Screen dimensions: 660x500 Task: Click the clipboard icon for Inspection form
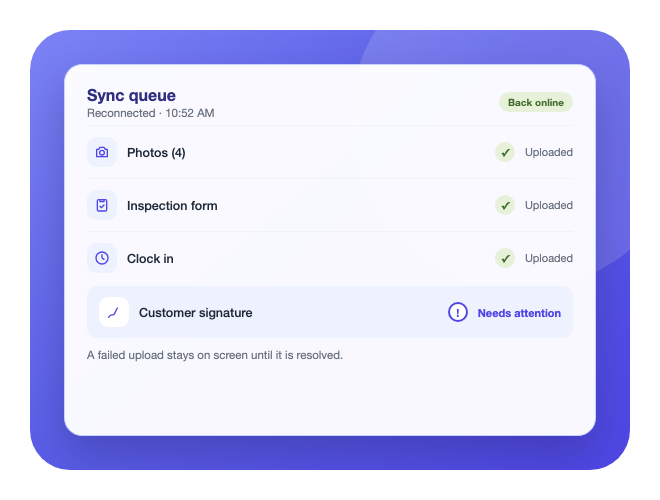pyautogui.click(x=102, y=205)
